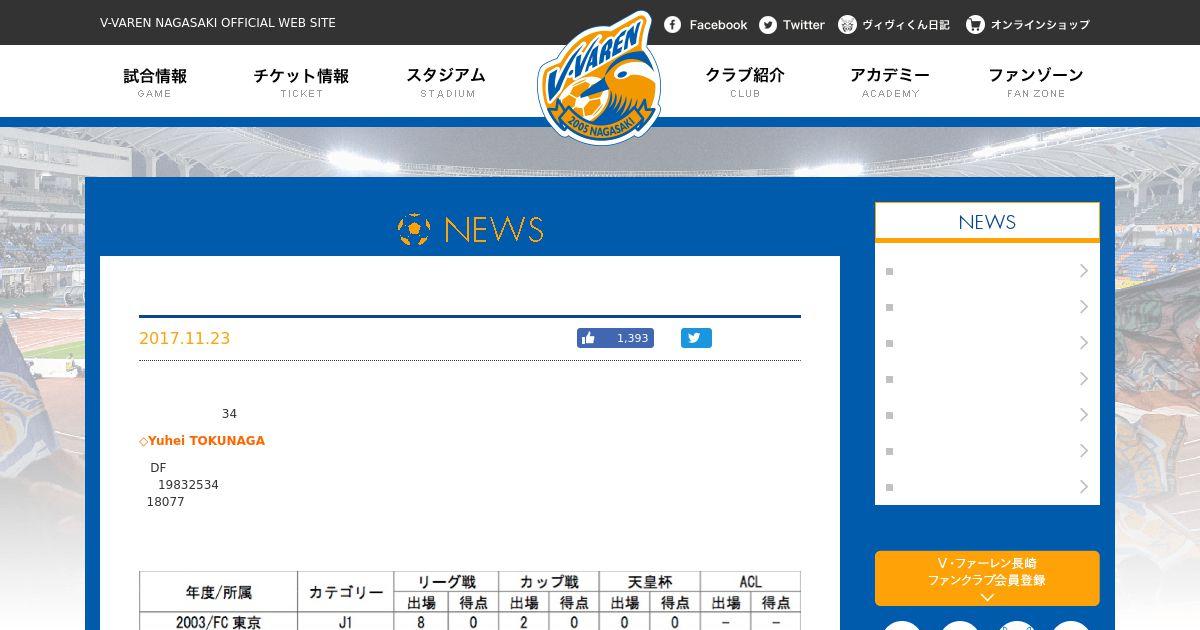Click the 2003/FC東京 table row cell
Screen dimensions: 1200x630
click(219, 622)
